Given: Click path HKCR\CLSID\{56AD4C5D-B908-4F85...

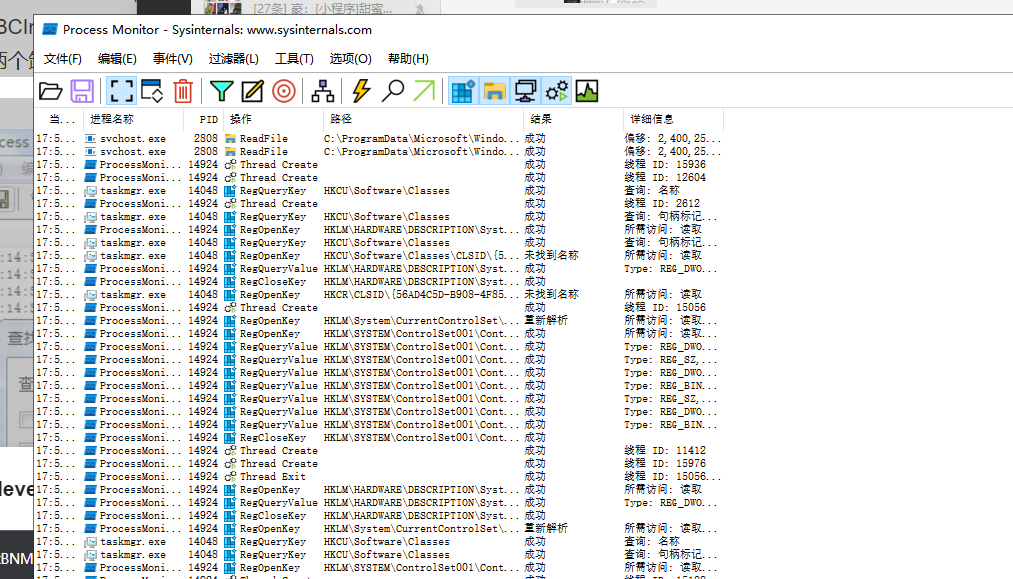Looking at the screenshot, I should point(421,295).
